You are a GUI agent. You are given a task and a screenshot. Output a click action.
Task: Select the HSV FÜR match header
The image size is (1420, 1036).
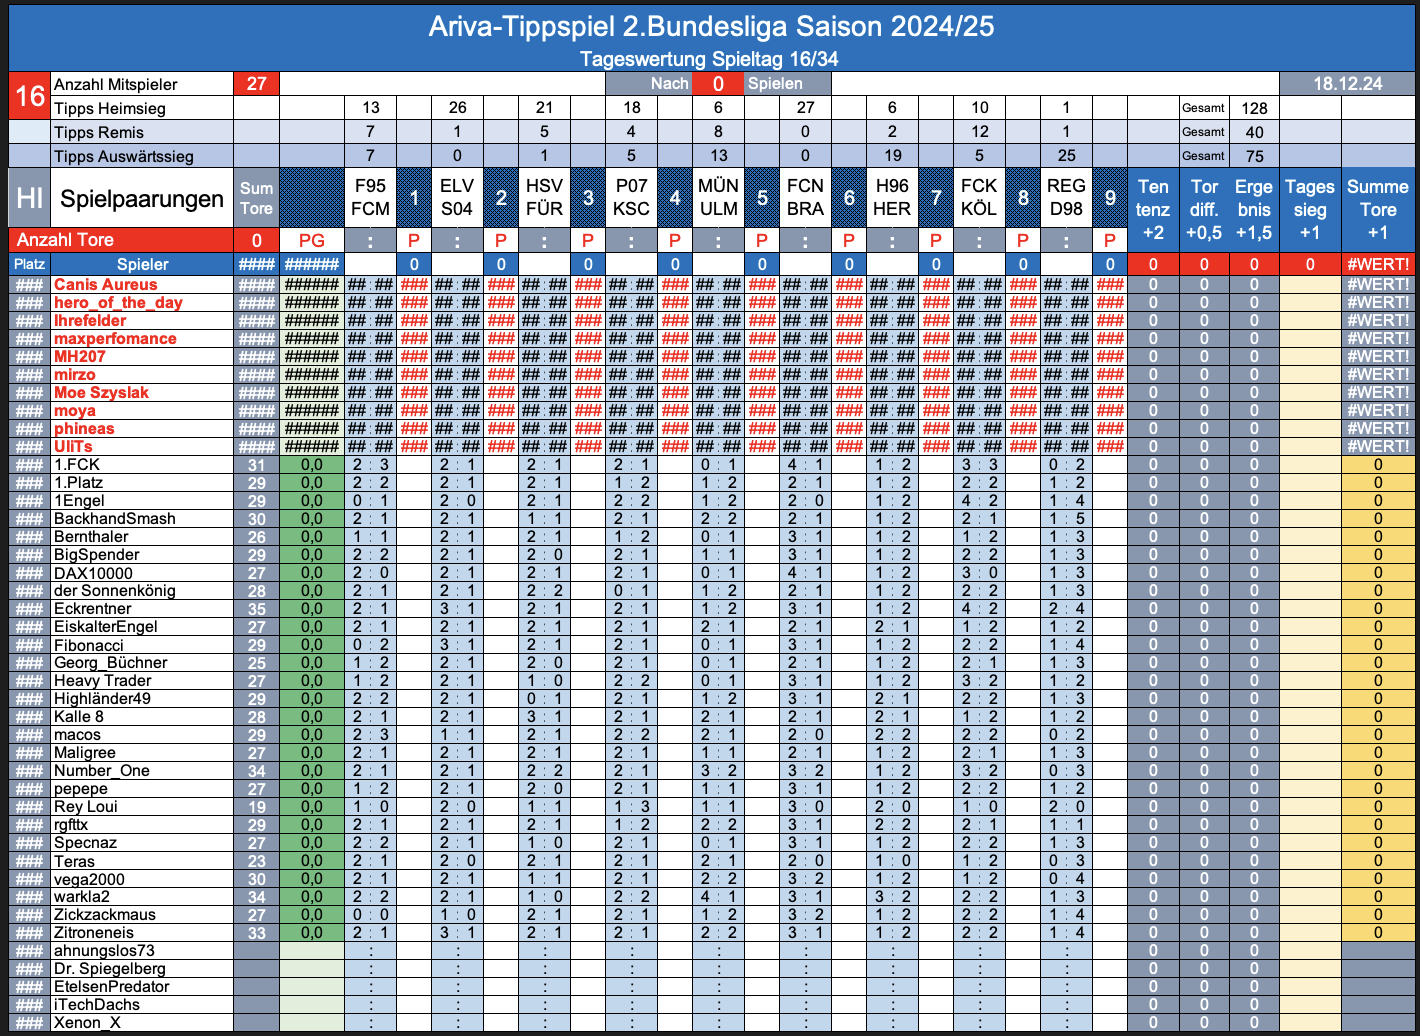[x=544, y=198]
